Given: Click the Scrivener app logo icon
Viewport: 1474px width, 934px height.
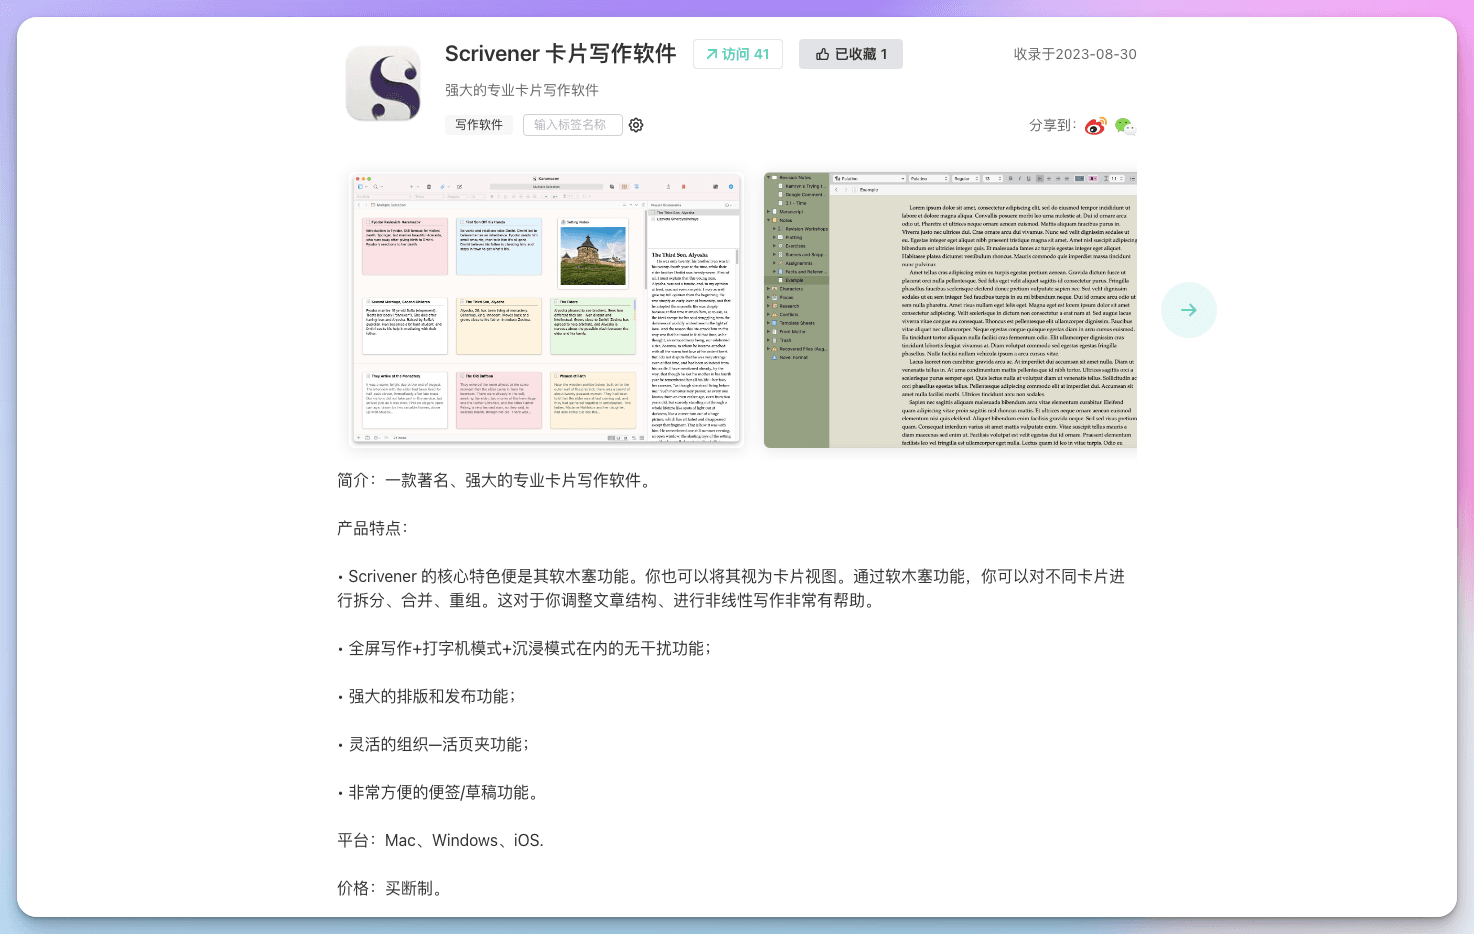Looking at the screenshot, I should coord(383,84).
